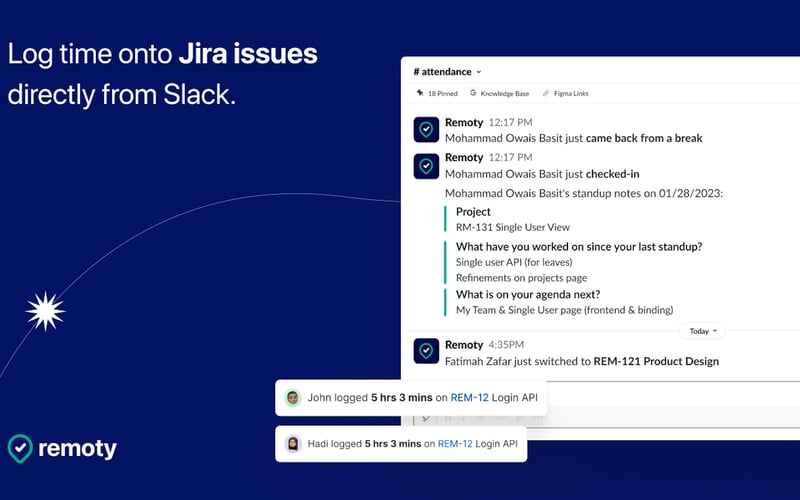800x500 pixels.
Task: Click Remoty avatar on checked-in message
Action: 426,166
